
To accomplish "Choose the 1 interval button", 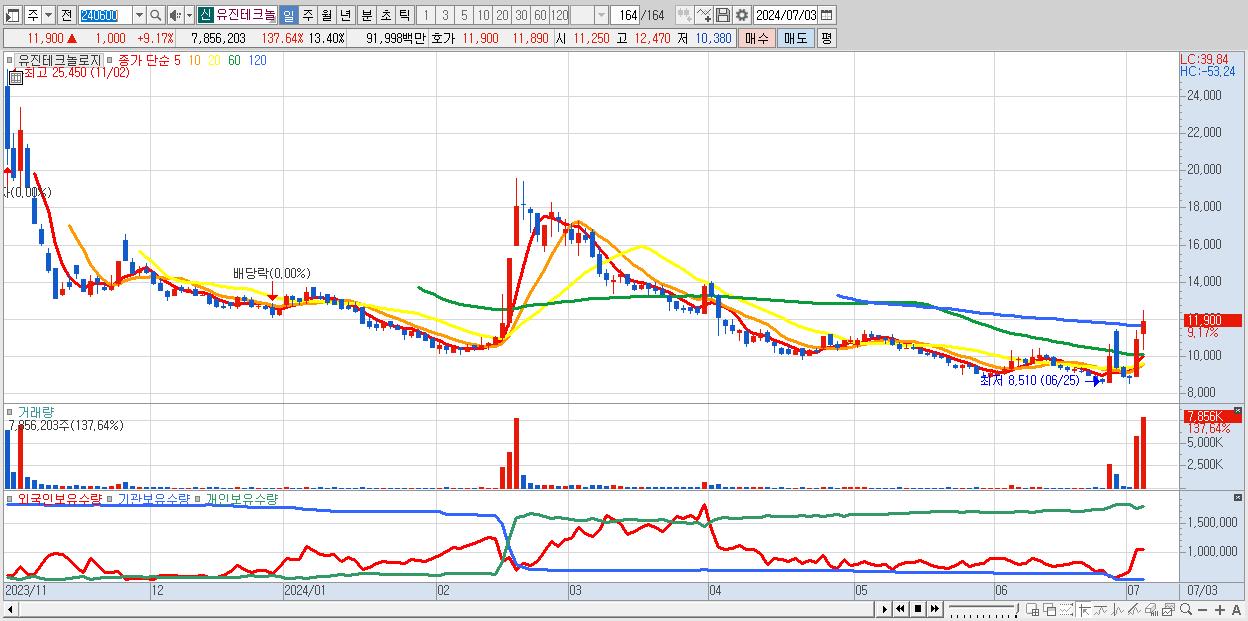I will [425, 15].
